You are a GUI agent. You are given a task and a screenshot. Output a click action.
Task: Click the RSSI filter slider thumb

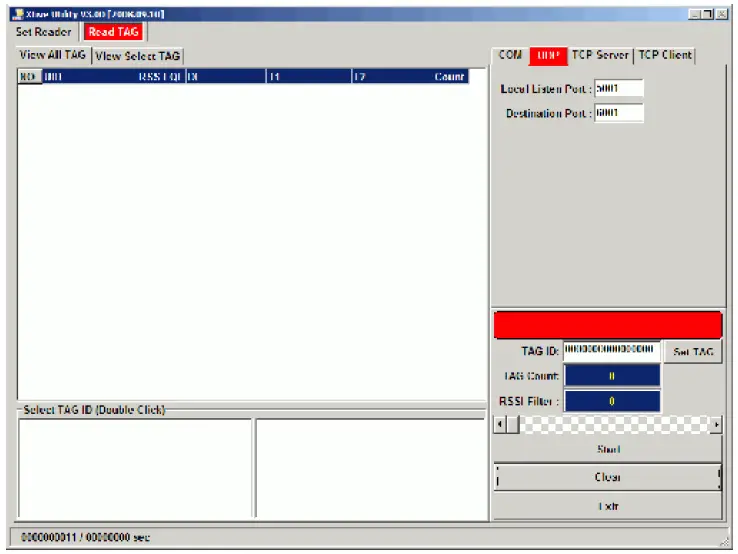coord(513,425)
